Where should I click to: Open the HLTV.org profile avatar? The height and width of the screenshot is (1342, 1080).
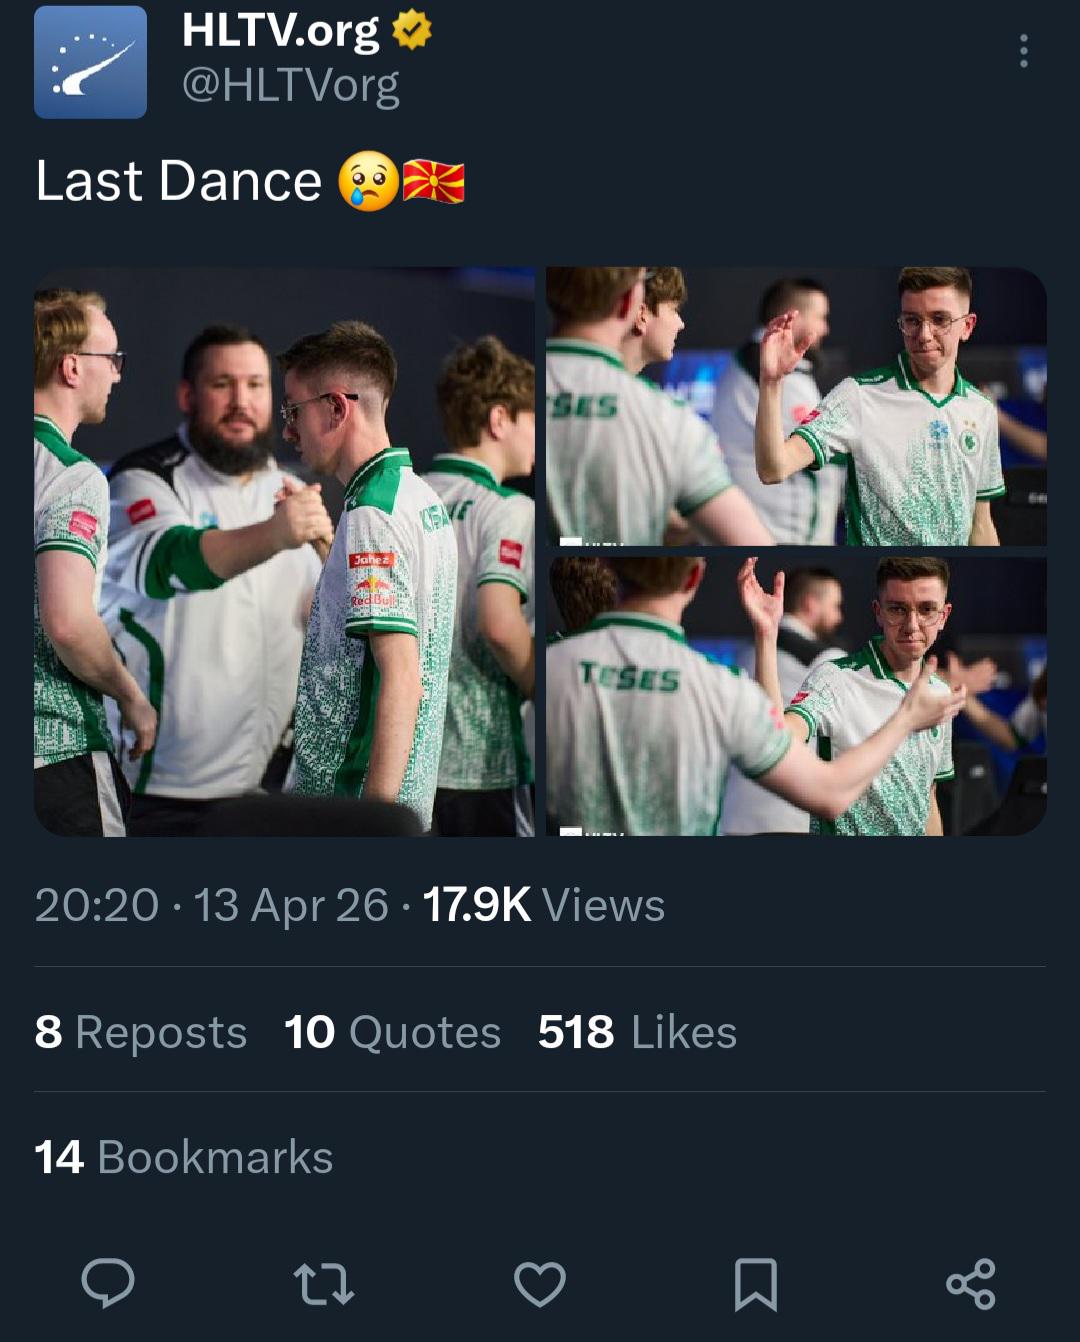point(90,62)
